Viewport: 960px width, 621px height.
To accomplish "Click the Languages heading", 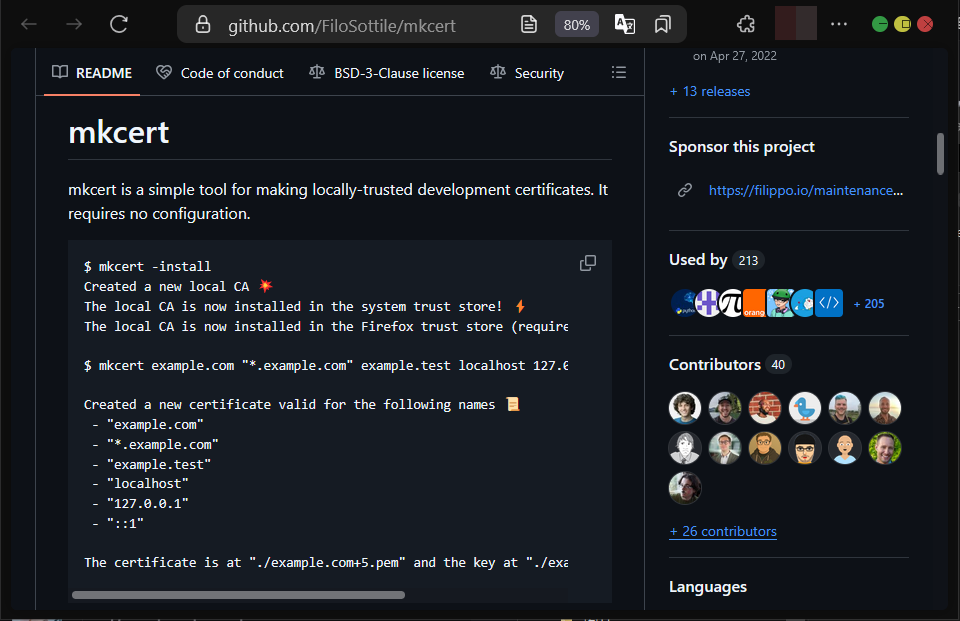I will (708, 587).
